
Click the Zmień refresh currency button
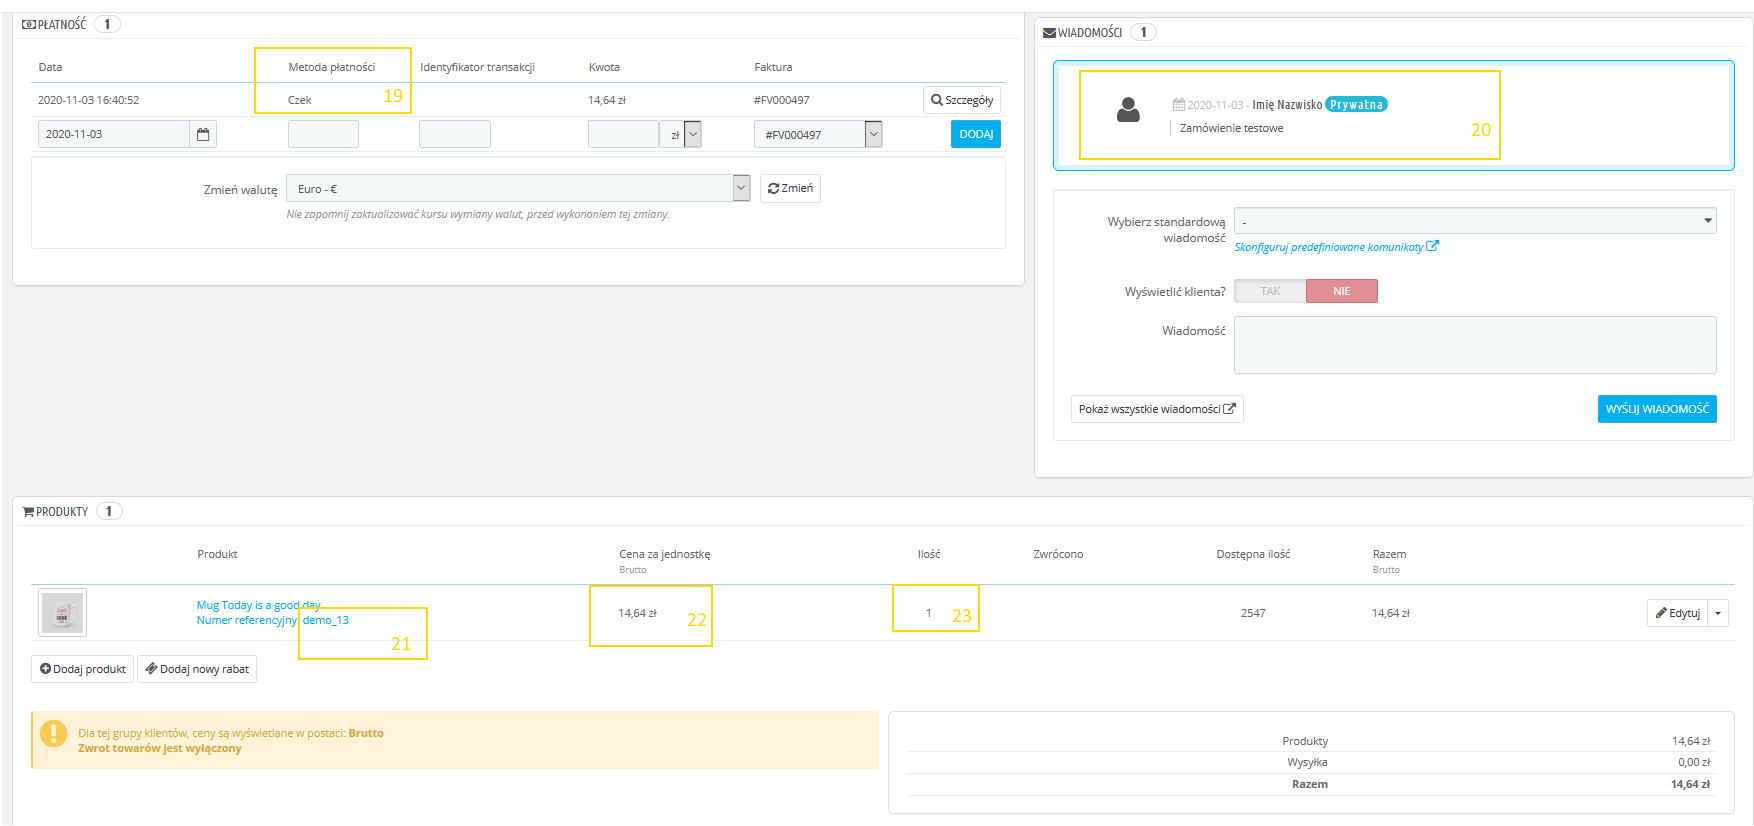pos(790,189)
